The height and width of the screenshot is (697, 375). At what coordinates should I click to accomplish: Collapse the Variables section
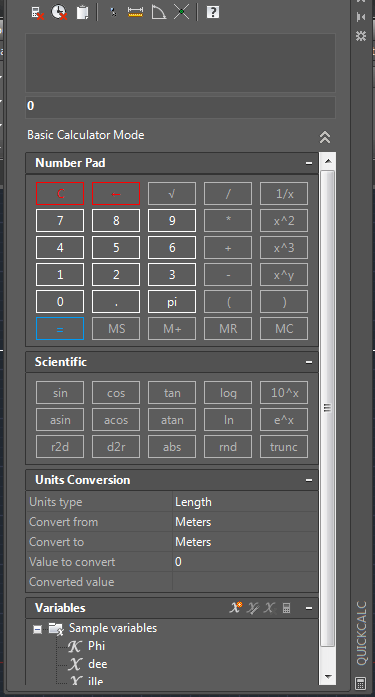point(309,608)
